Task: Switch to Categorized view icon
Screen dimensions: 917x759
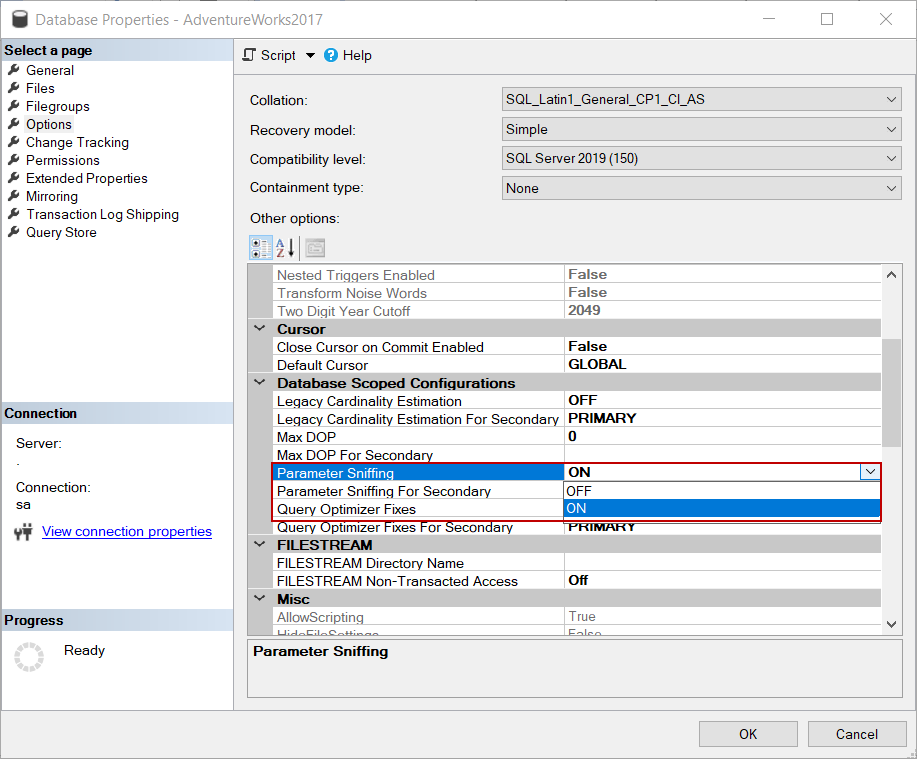Action: click(260, 248)
